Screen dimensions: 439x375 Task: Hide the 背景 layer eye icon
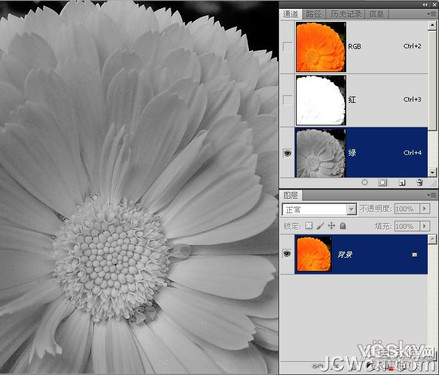pyautogui.click(x=287, y=254)
